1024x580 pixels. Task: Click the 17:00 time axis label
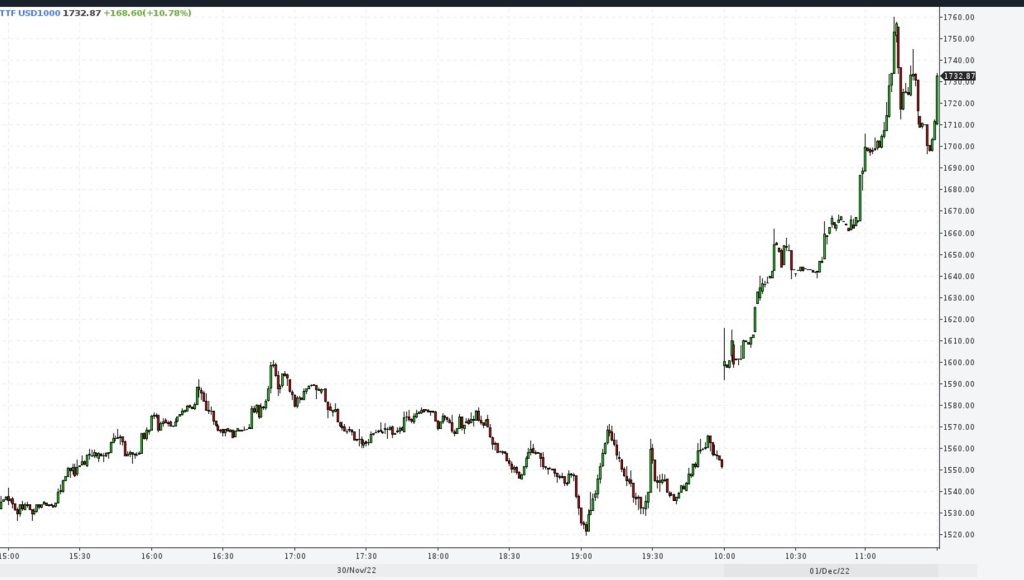(x=295, y=557)
